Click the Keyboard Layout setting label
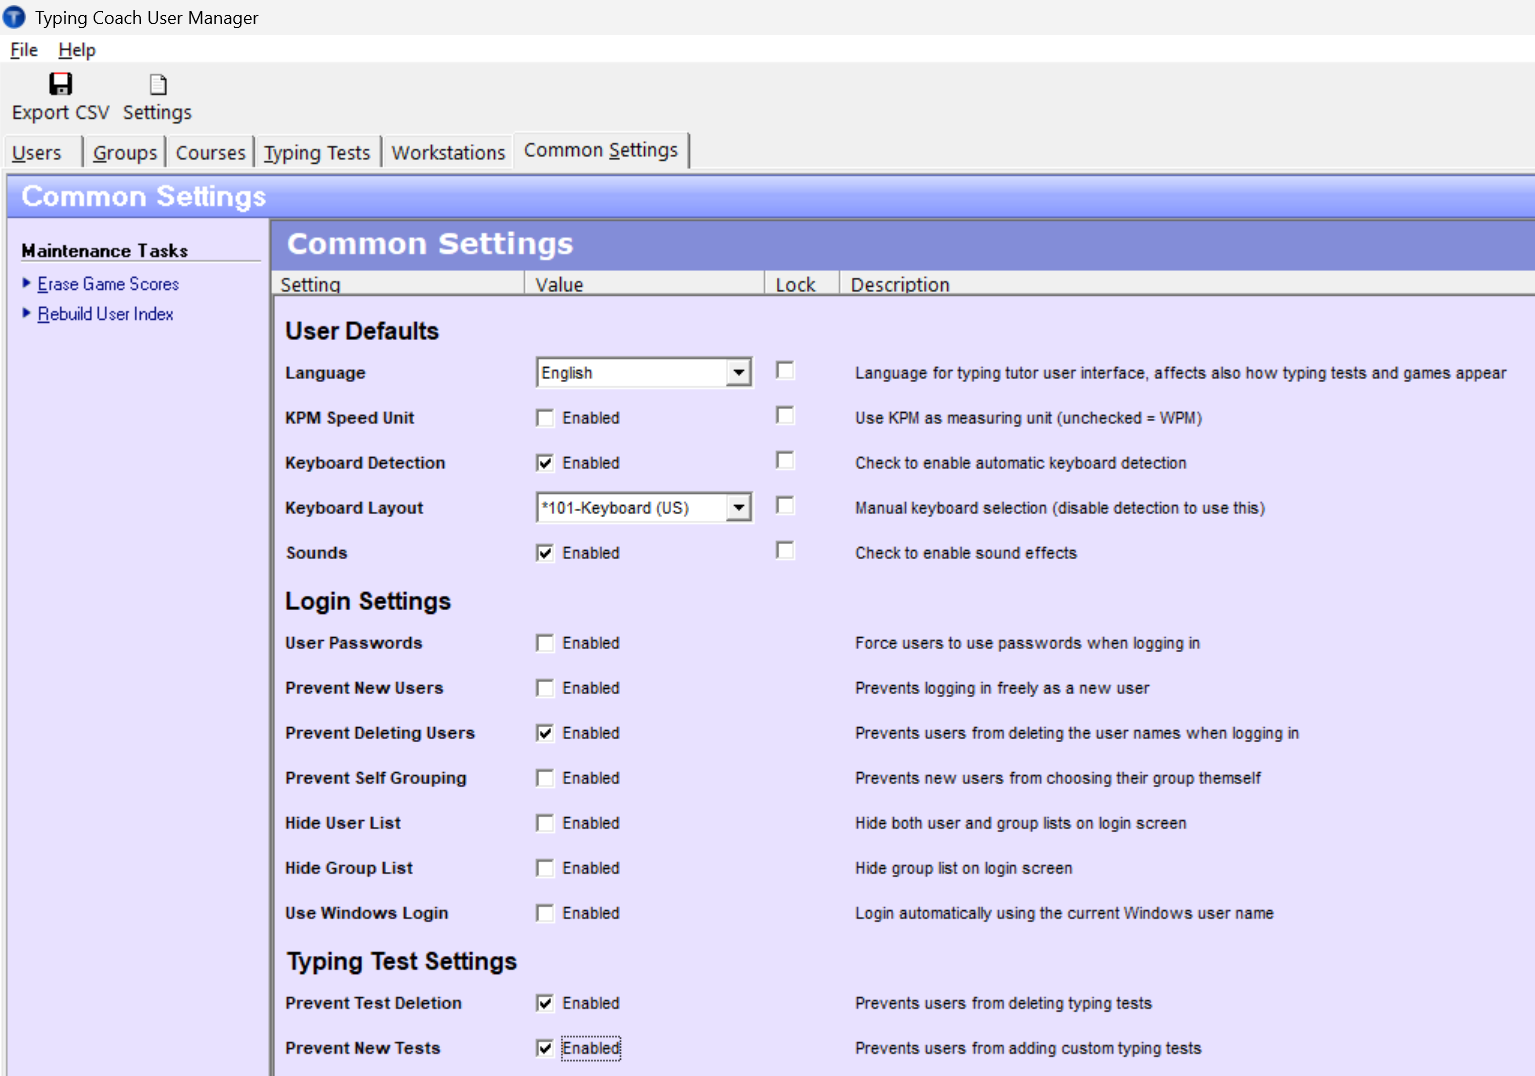1535x1076 pixels. tap(354, 508)
